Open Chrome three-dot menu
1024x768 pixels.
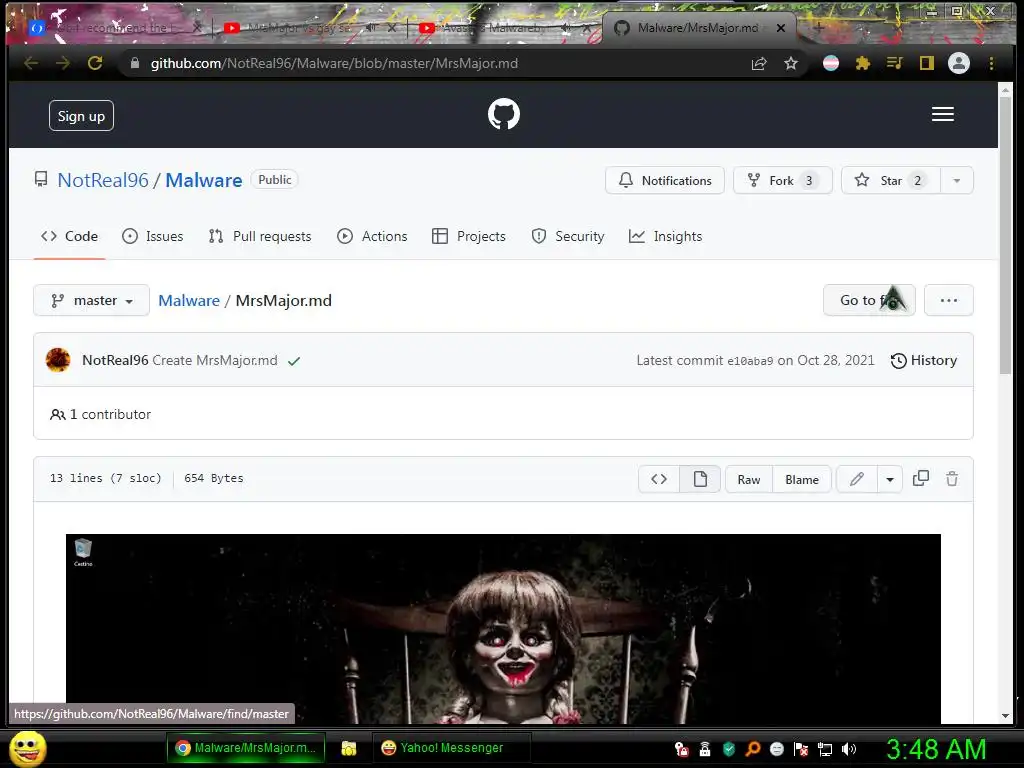pyautogui.click(x=991, y=63)
